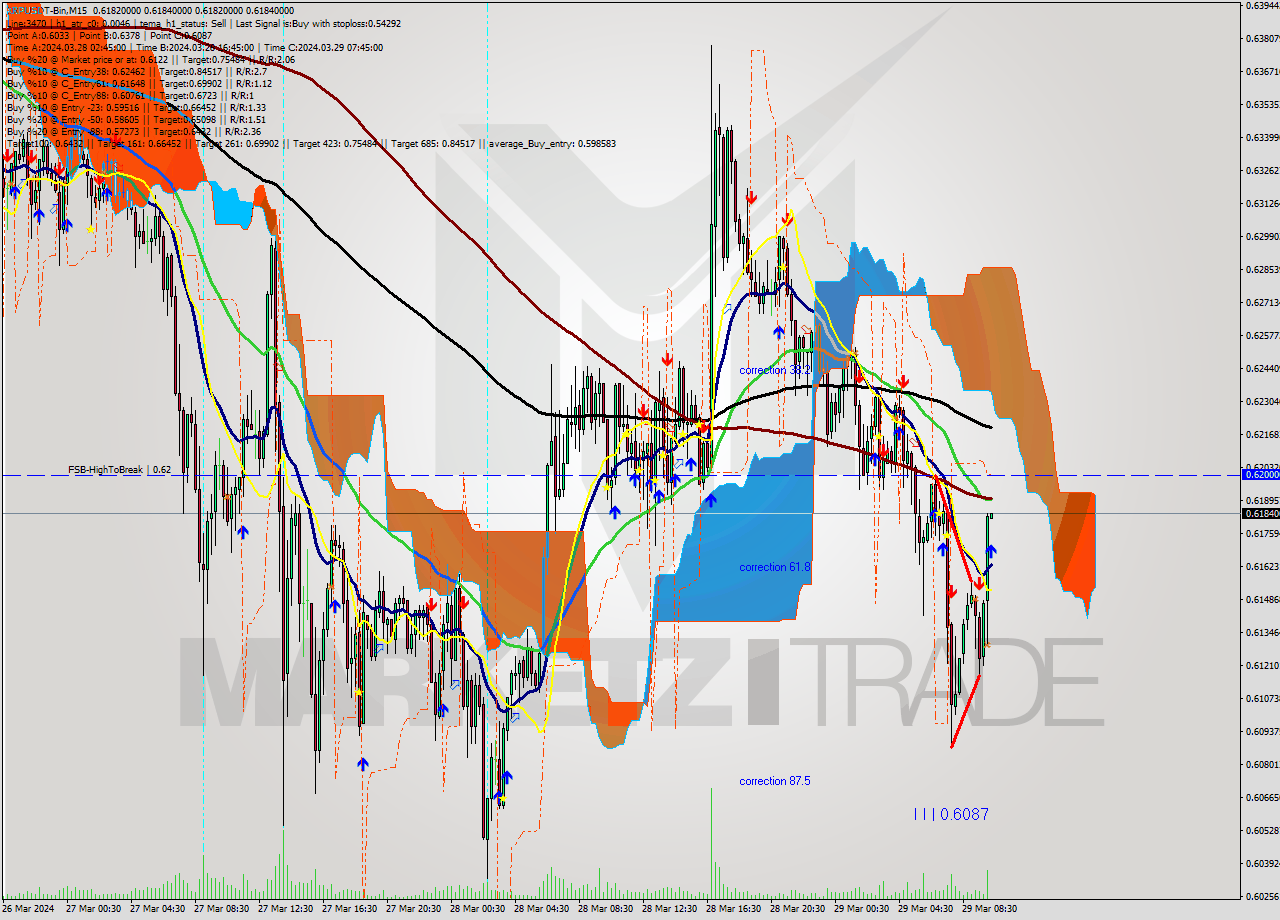Click the 'correction 38.2' chart label
Viewport: 1280px width, 920px height.
pos(775,370)
